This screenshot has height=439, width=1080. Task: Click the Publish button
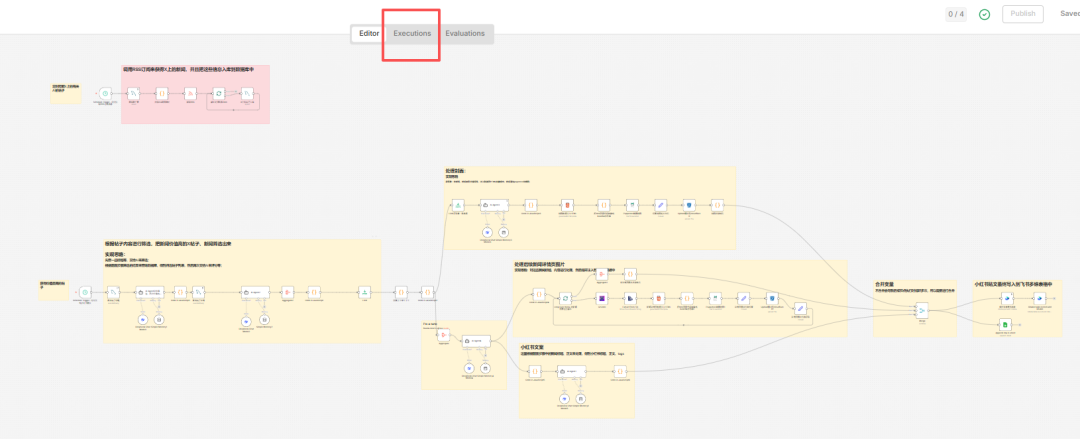pos(1022,14)
